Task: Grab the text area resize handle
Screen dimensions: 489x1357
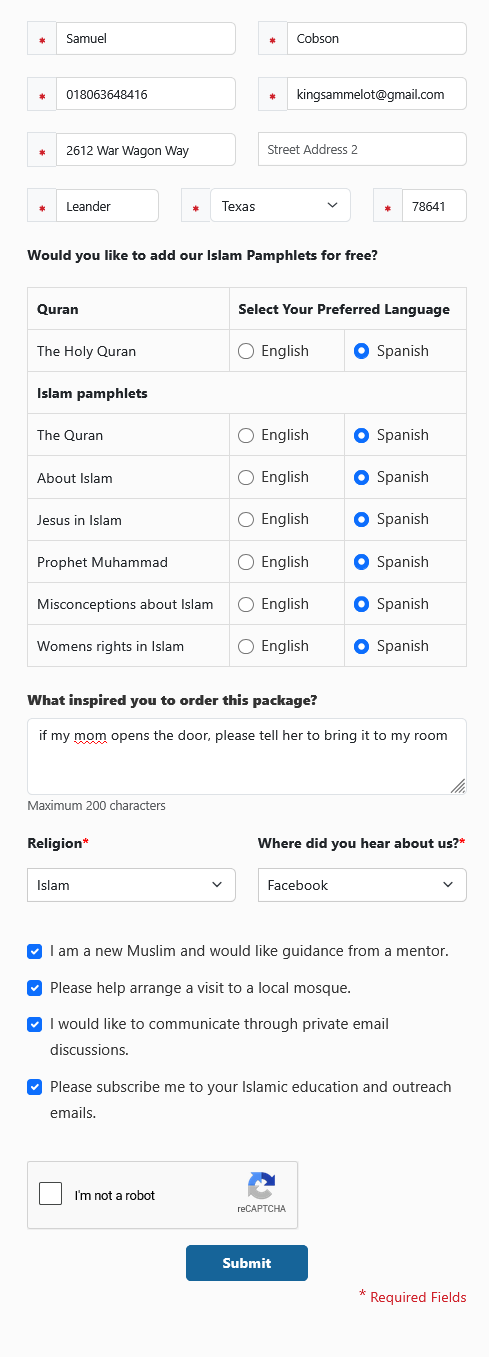Action: coord(458,786)
